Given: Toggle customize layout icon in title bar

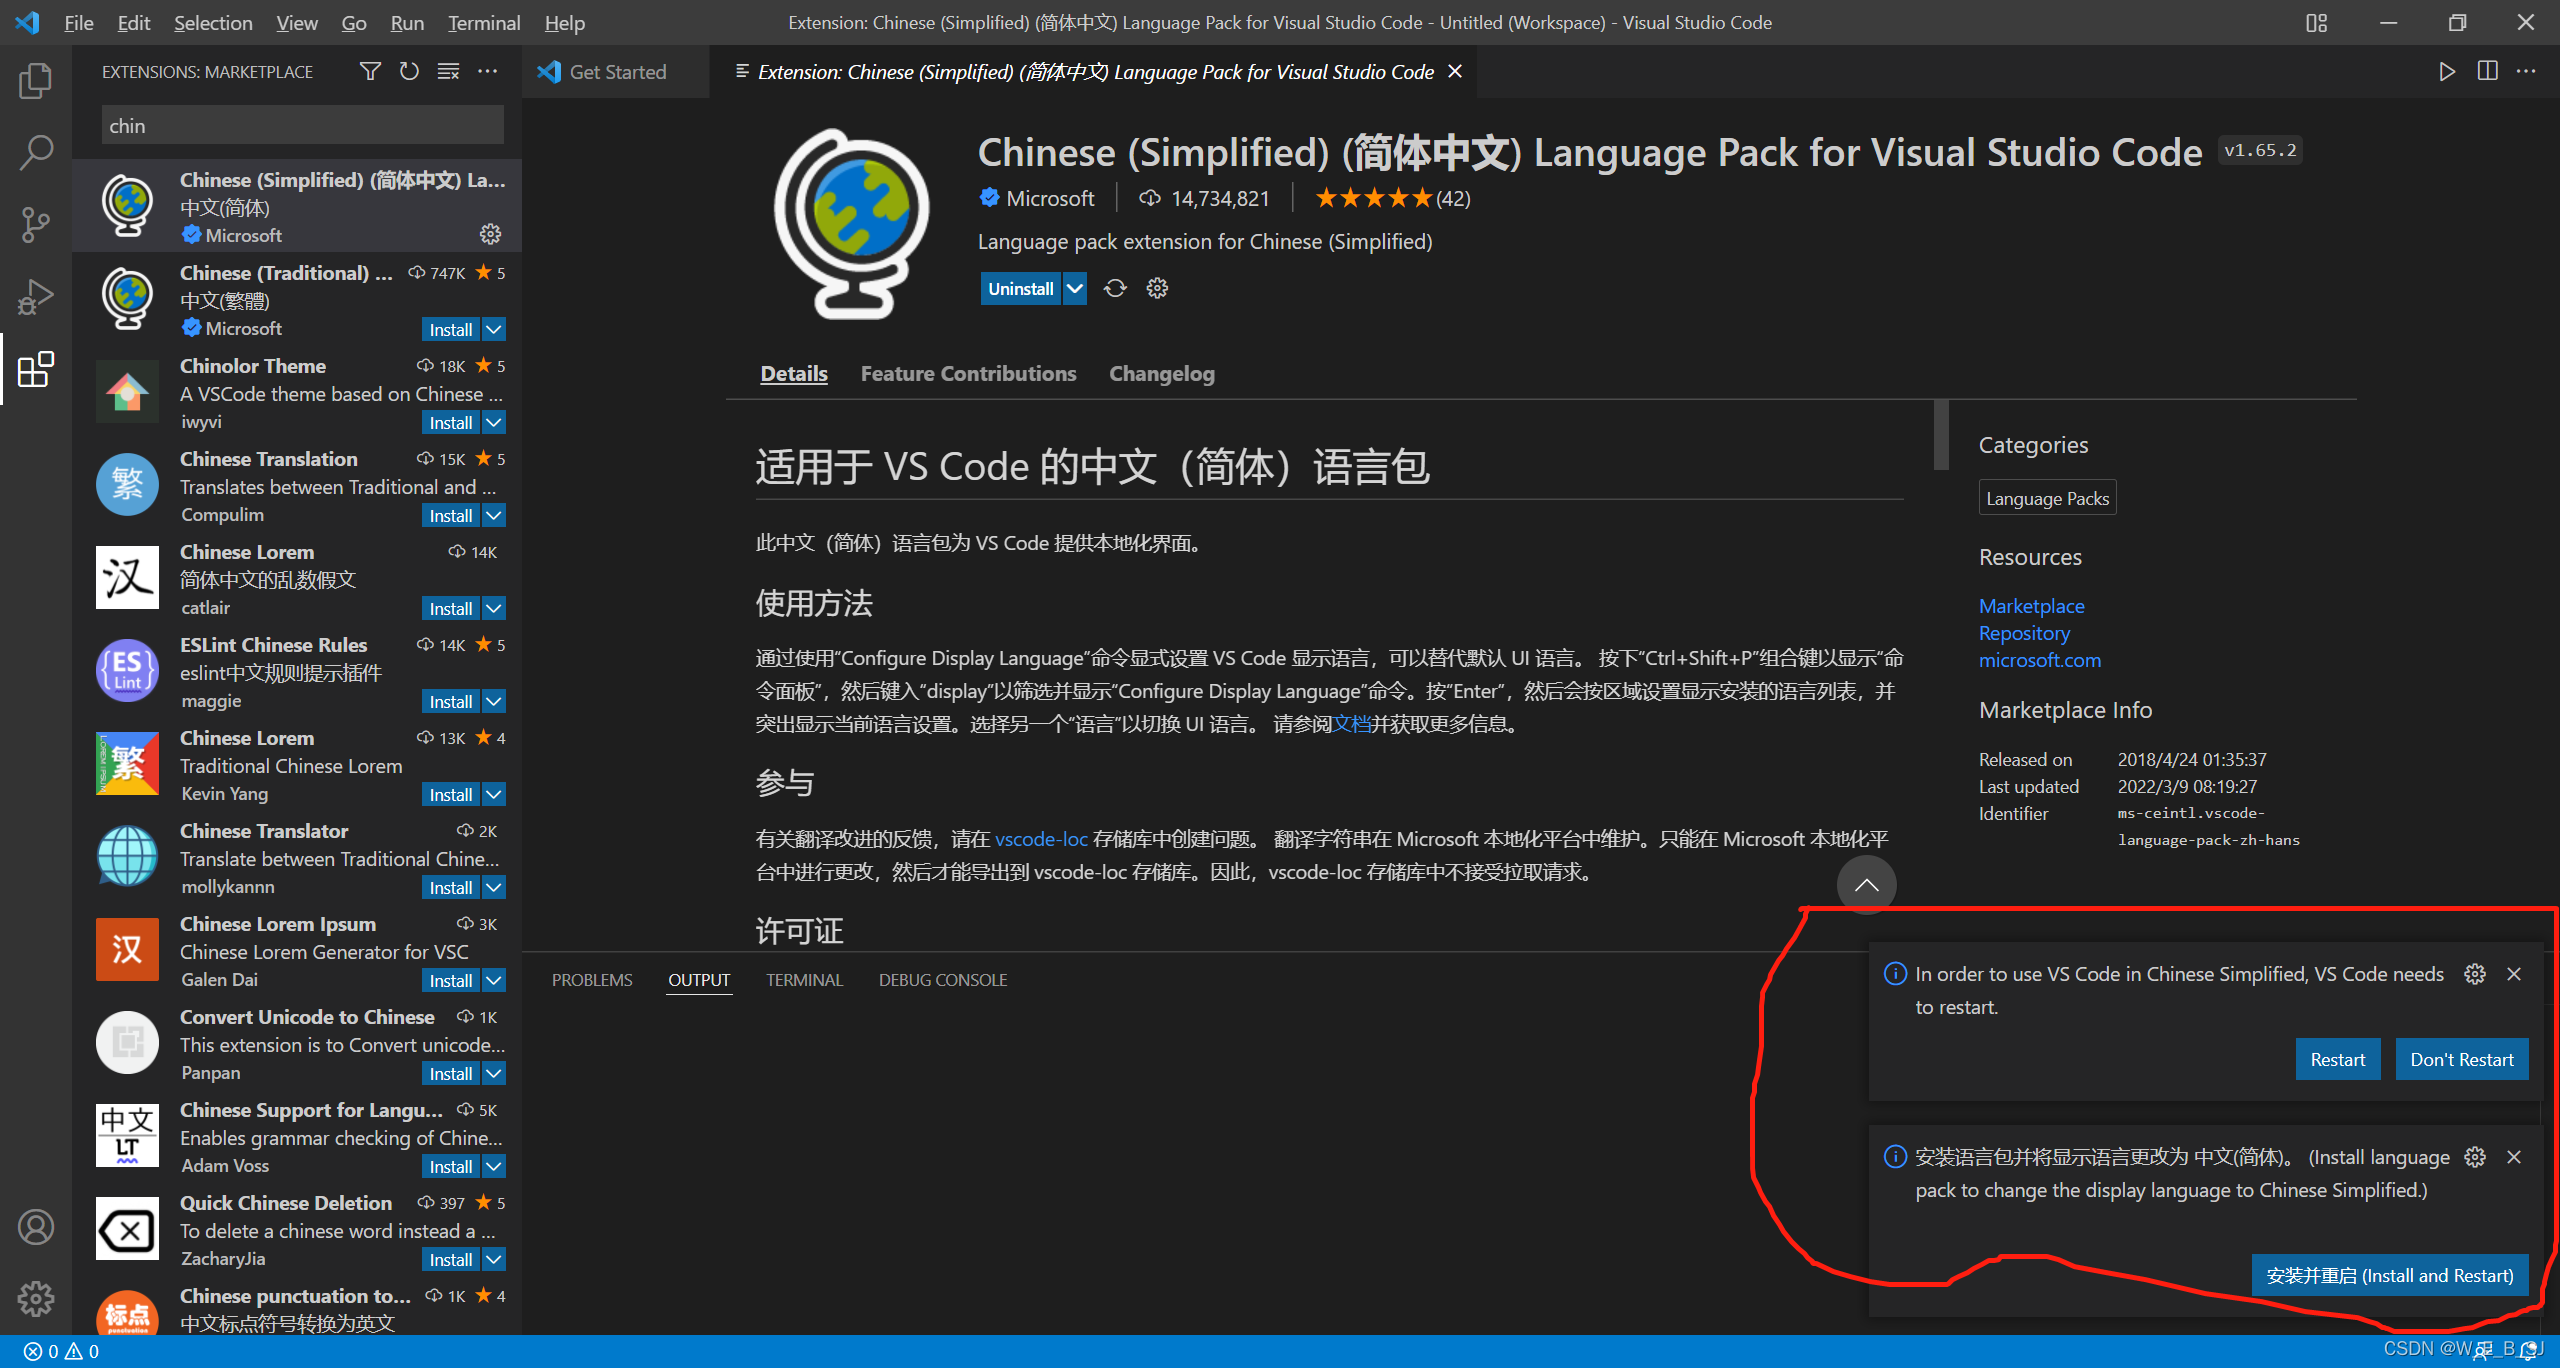Looking at the screenshot, I should tap(2316, 23).
